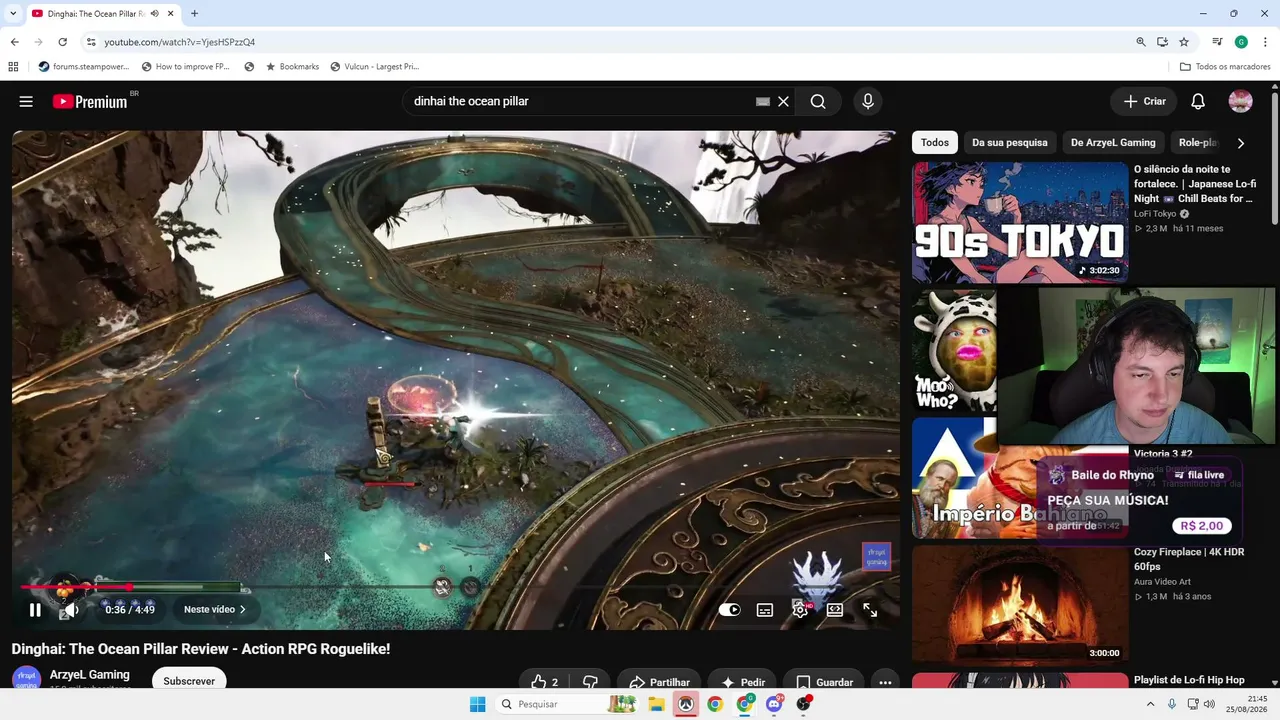Show more filter chips with right arrow
This screenshot has height=720, width=1280.
click(x=1241, y=143)
